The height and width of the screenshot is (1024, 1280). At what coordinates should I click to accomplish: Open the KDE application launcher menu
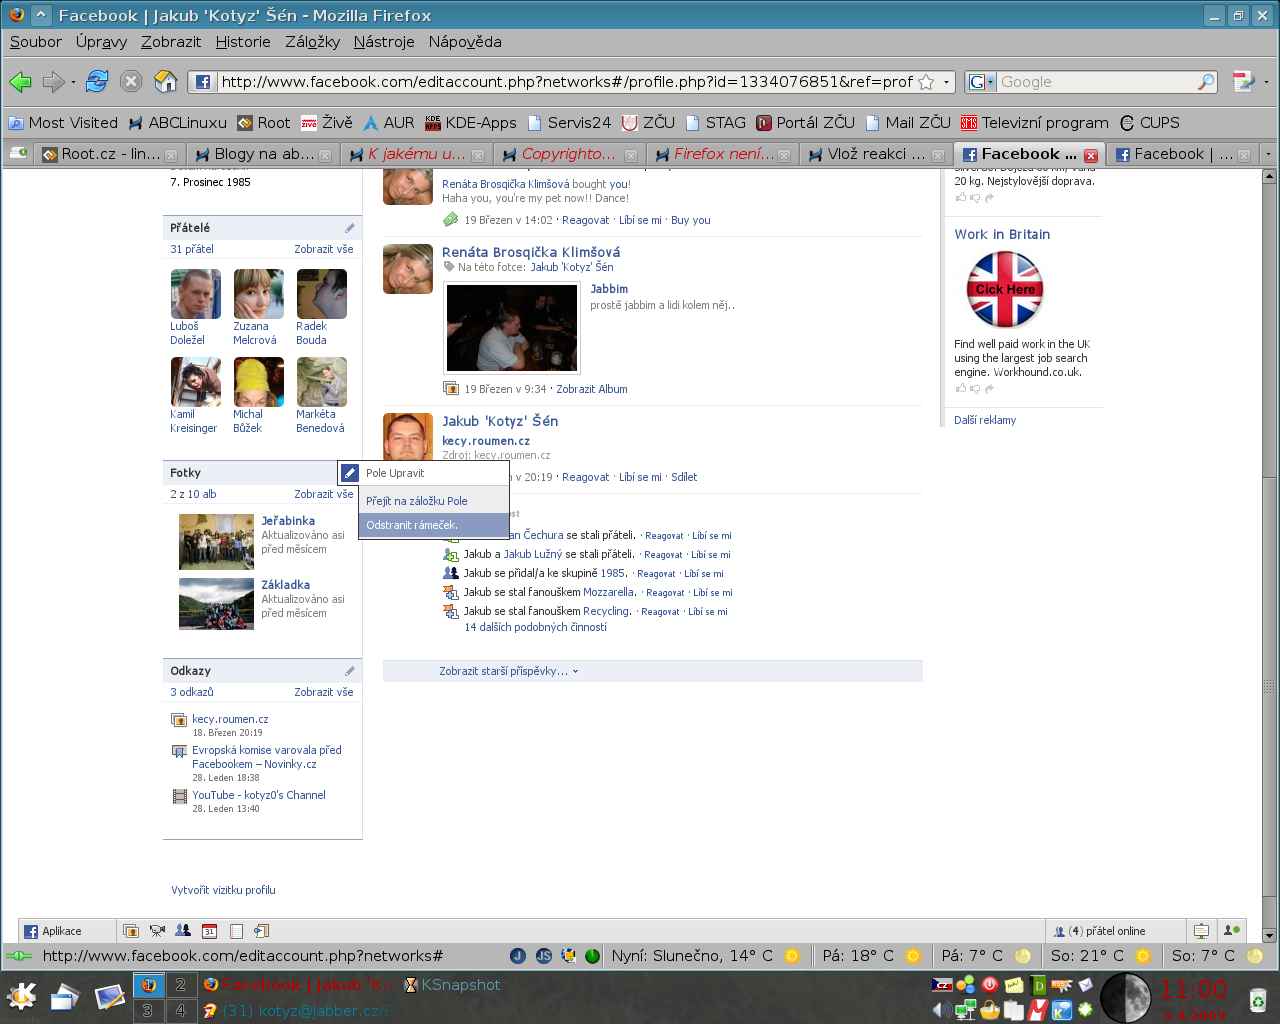21,996
